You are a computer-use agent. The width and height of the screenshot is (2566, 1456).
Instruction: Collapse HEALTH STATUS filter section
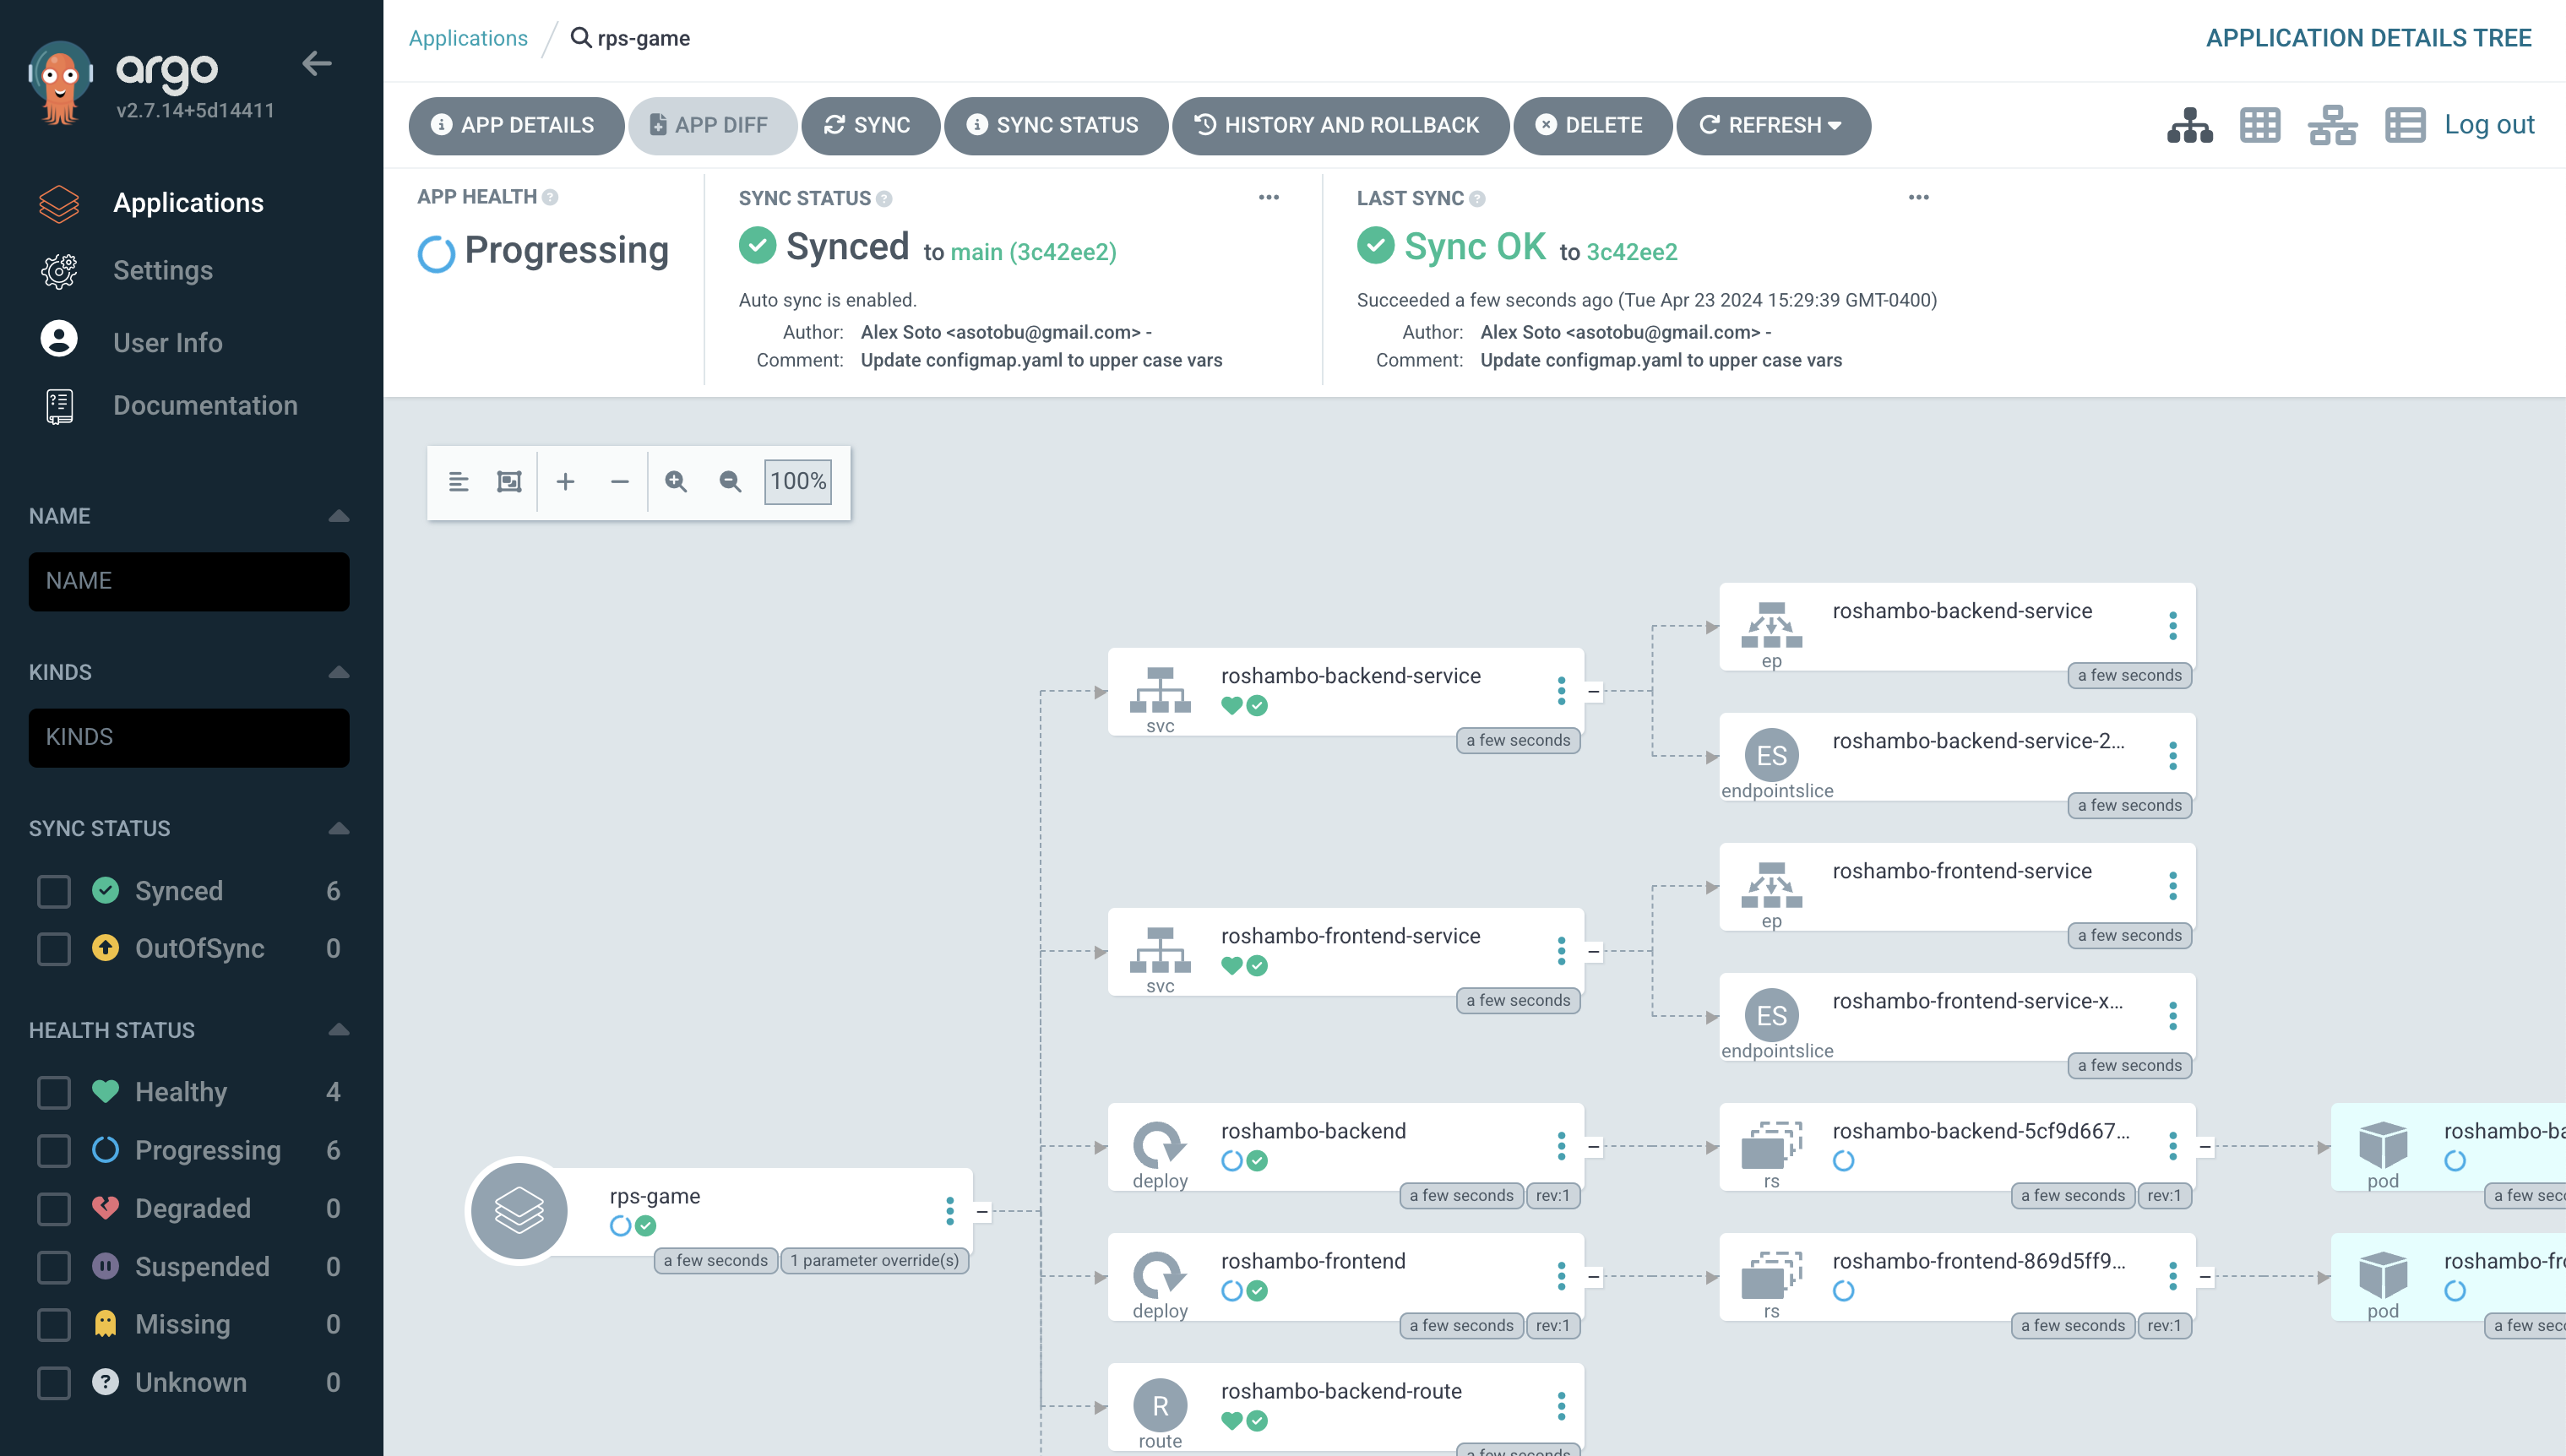pos(339,1029)
